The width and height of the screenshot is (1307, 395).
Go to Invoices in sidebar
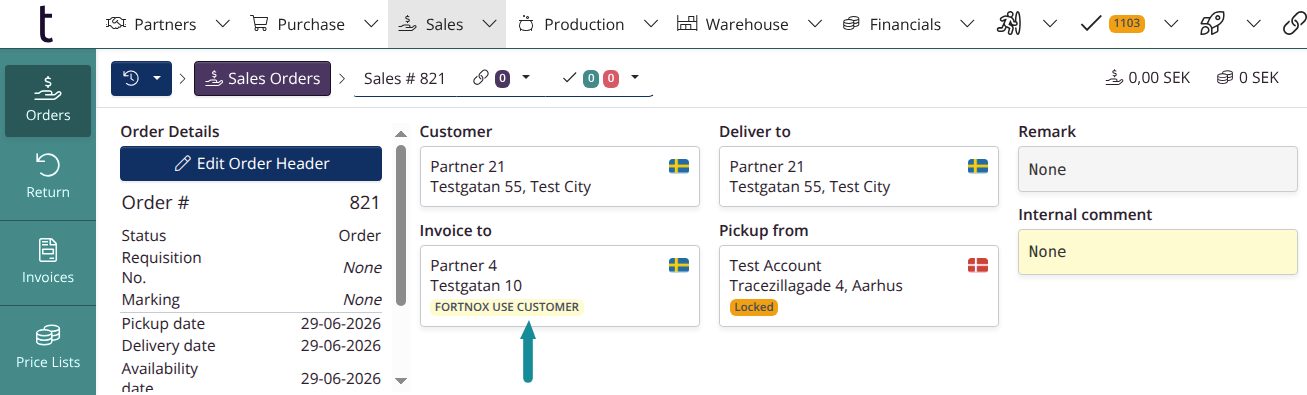(48, 262)
